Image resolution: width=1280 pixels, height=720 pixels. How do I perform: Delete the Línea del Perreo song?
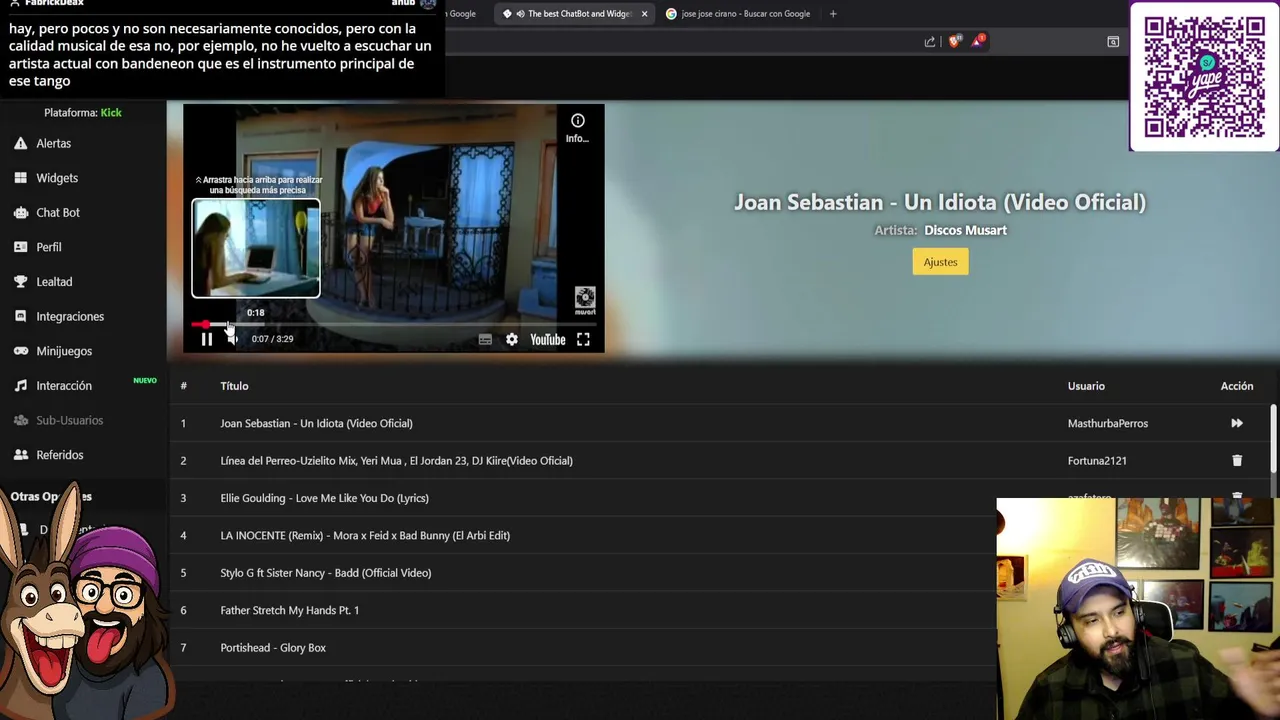point(1237,461)
